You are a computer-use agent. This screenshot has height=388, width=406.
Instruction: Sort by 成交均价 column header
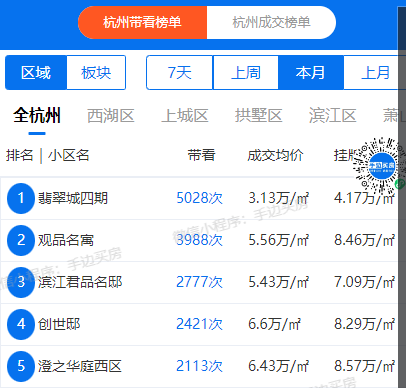[275, 155]
